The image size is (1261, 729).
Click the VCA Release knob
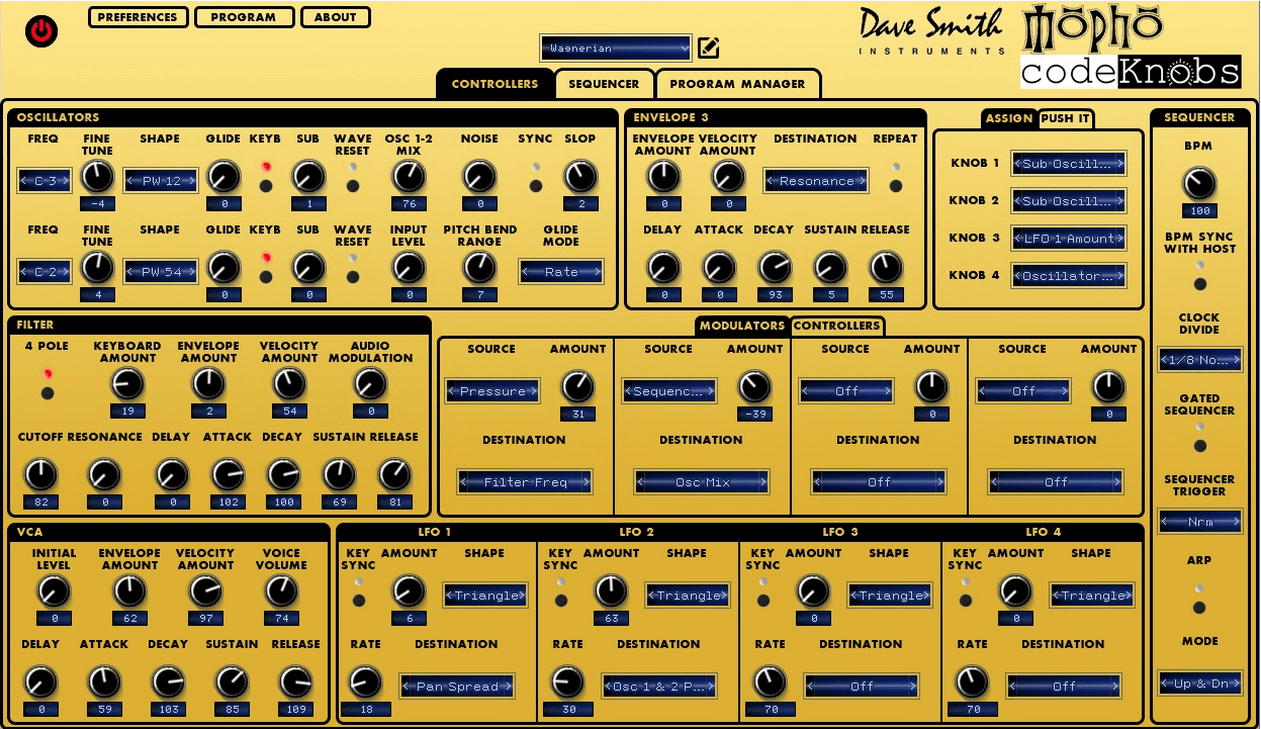(295, 682)
